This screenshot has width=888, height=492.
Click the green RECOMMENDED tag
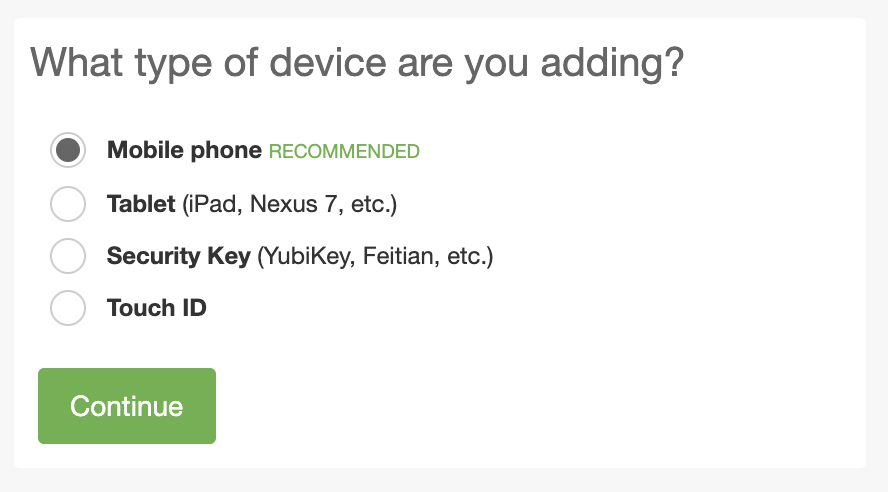(344, 152)
